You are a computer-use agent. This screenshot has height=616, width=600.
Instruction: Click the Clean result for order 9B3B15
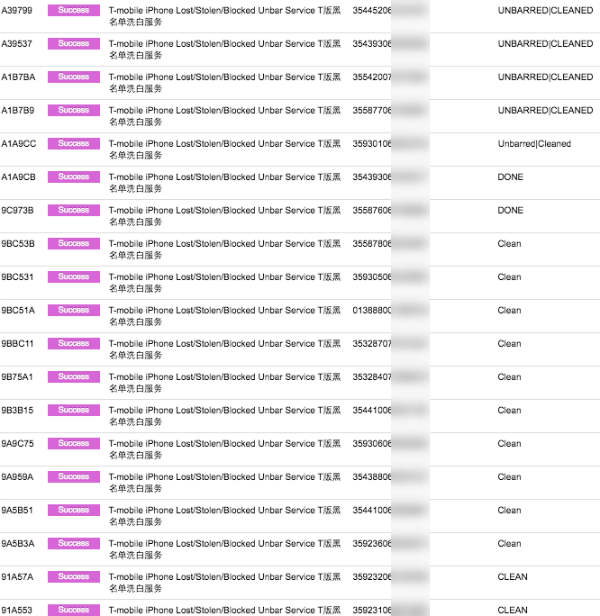pos(509,410)
